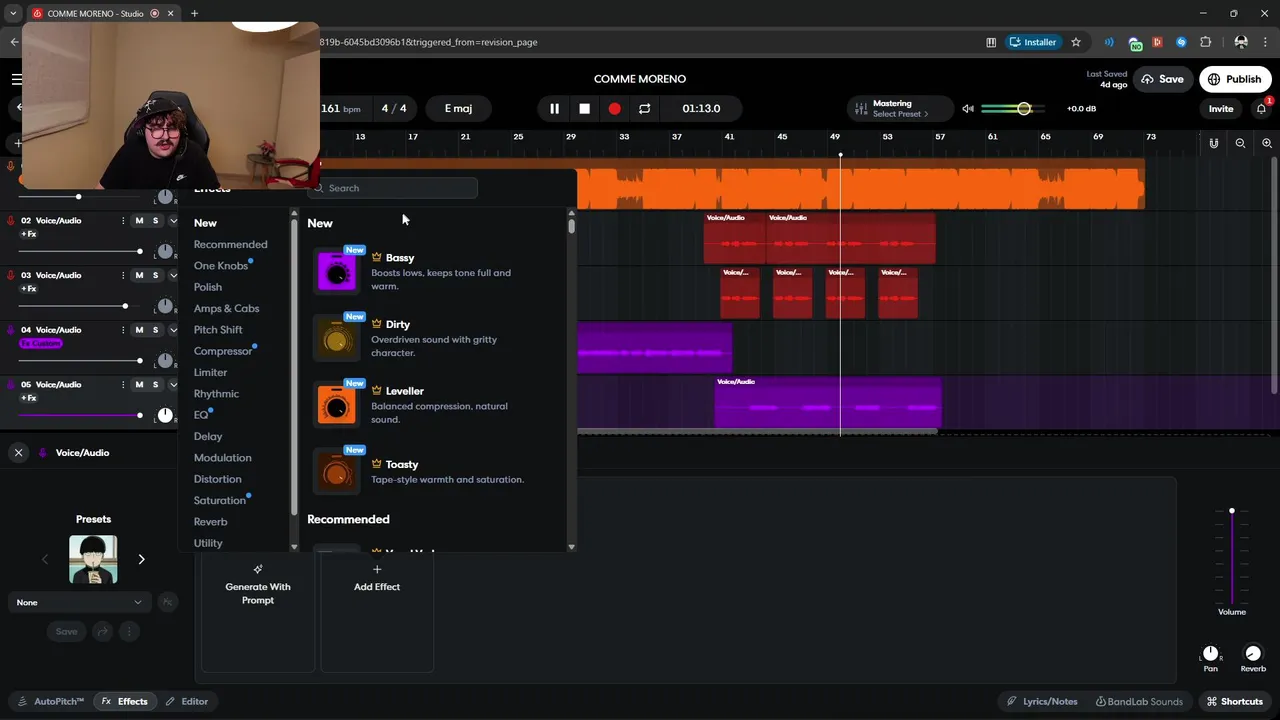Toggle the magnet snap-to-grid icon
The width and height of the screenshot is (1280, 720).
(x=1214, y=143)
